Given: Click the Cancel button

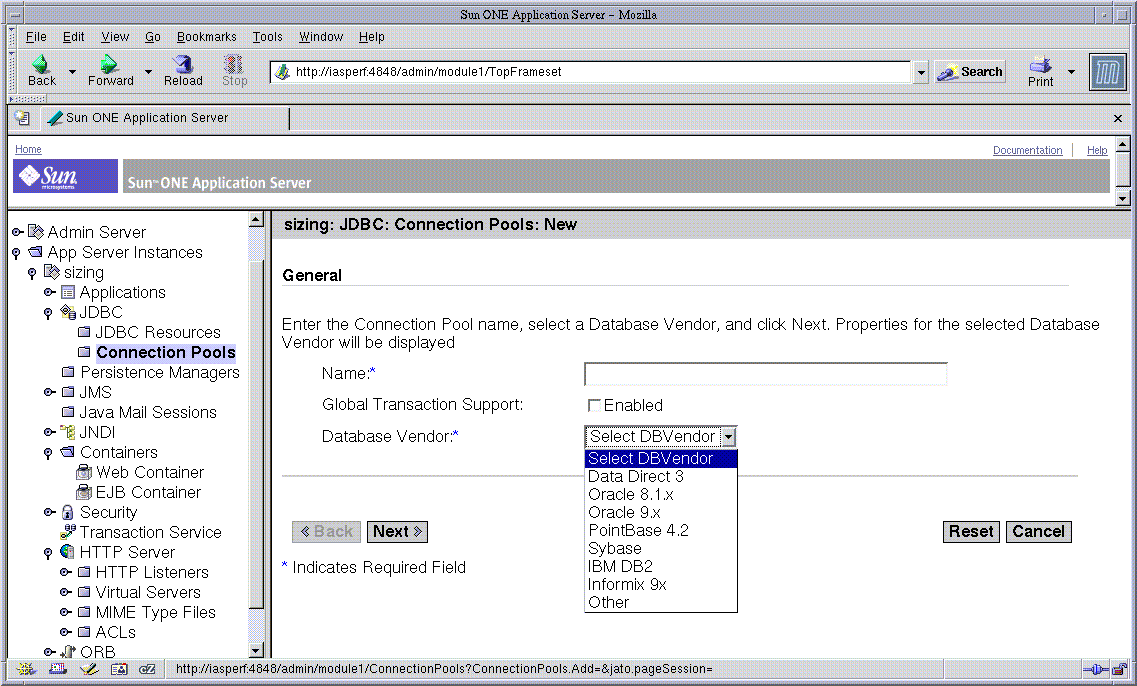Looking at the screenshot, I should [1038, 532].
